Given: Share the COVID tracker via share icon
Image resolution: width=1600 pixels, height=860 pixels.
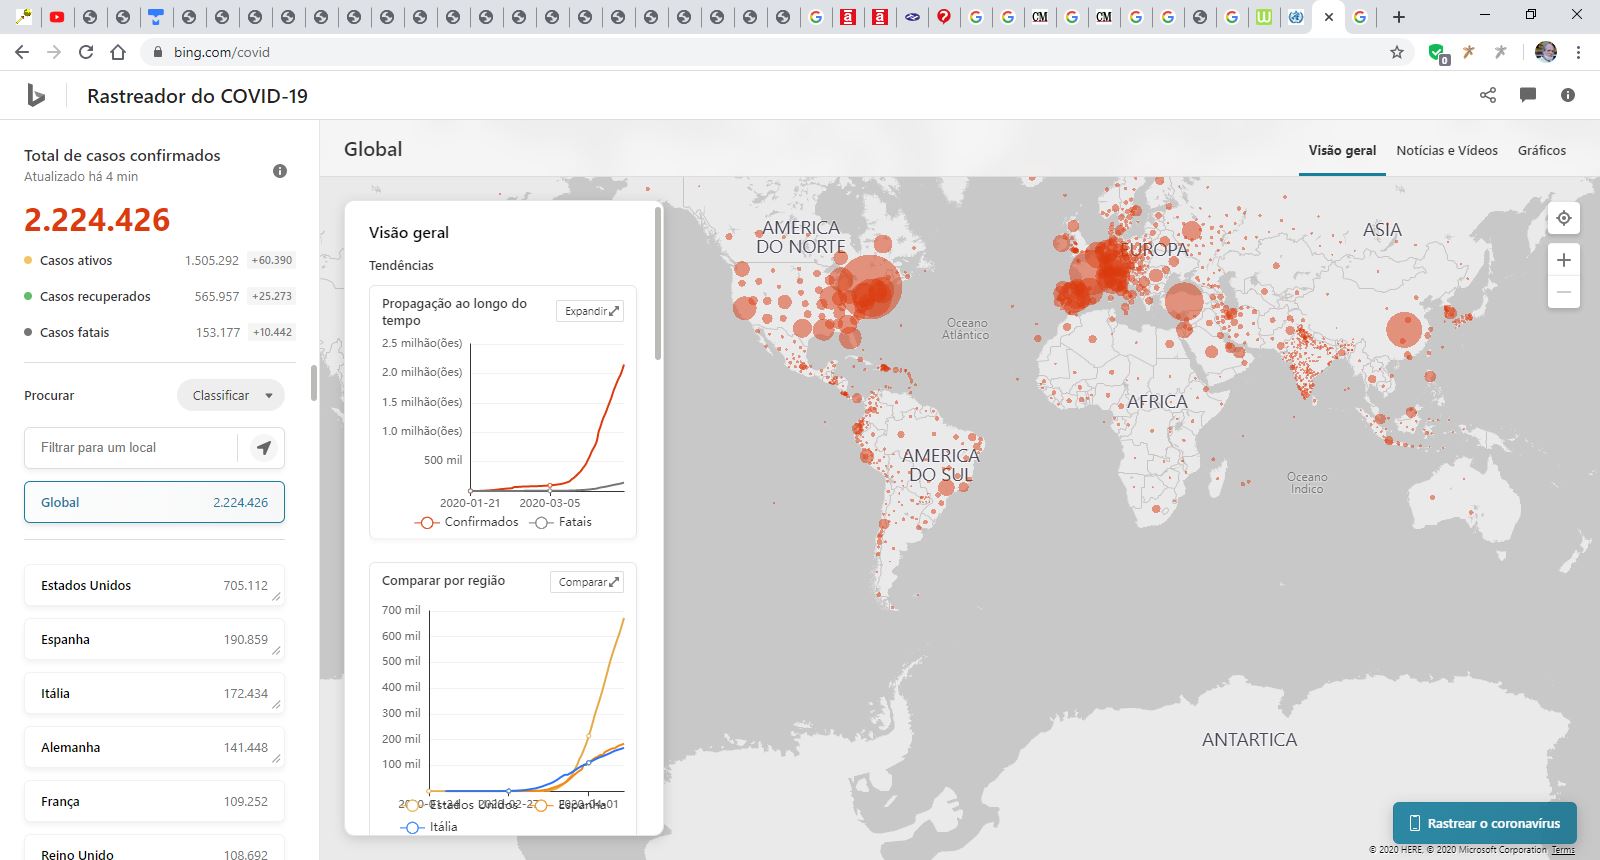Looking at the screenshot, I should coord(1488,95).
